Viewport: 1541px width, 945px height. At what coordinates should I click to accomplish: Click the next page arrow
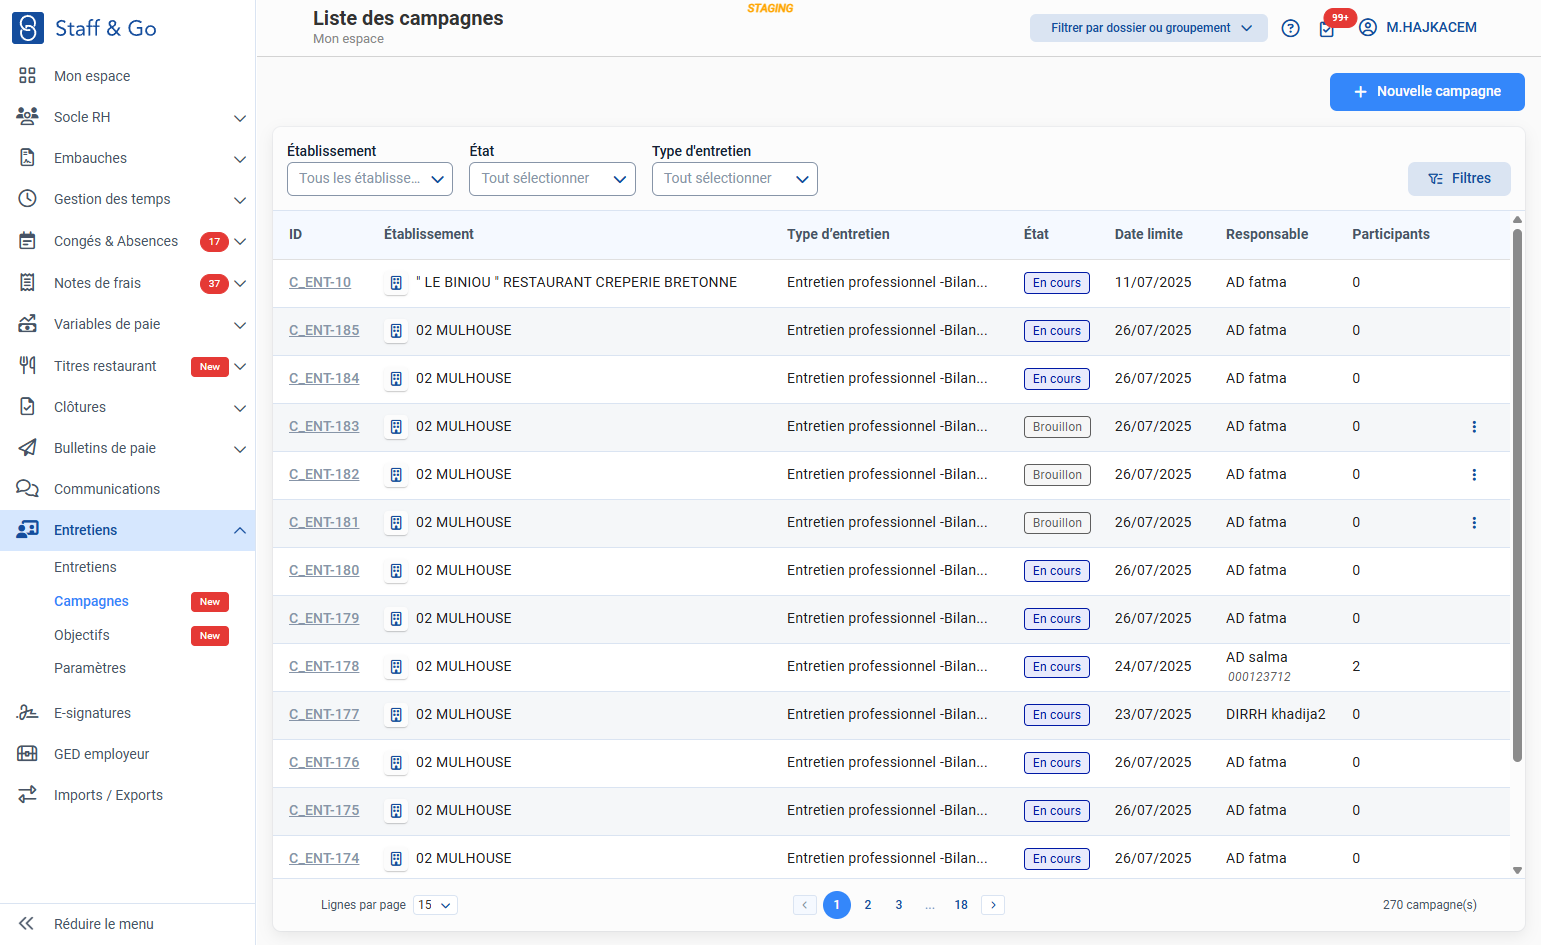pyautogui.click(x=993, y=905)
